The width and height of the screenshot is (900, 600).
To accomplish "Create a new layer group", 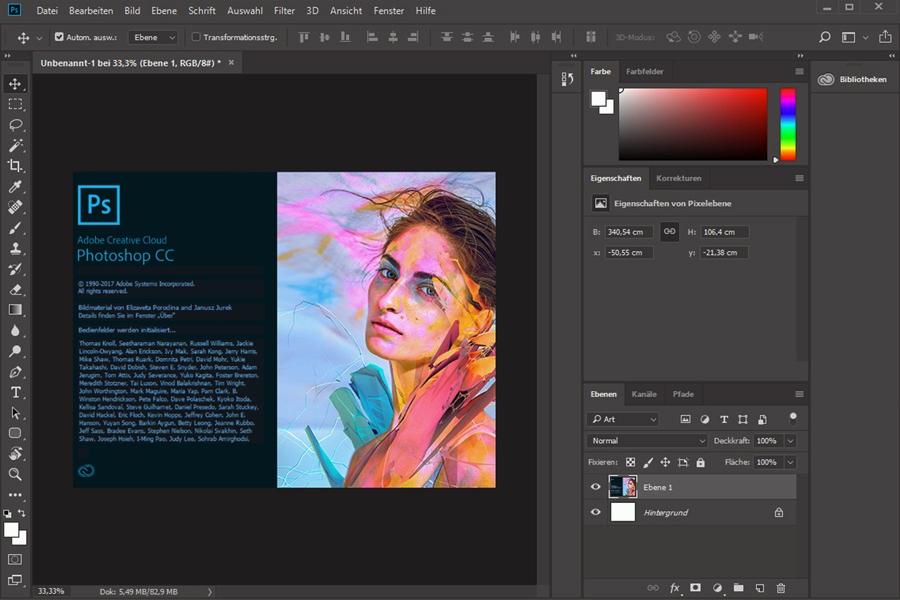I will click(739, 588).
